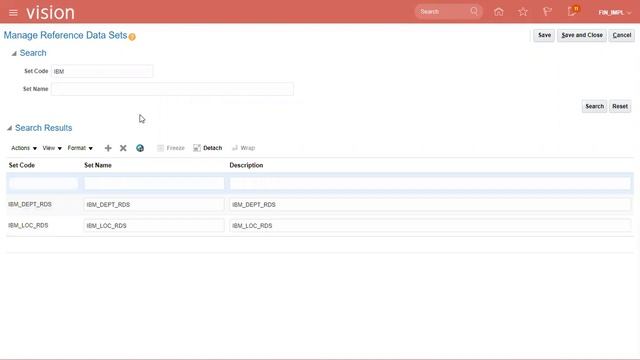The image size is (640, 360).
Task: Go to the Home page icon
Action: (498, 12)
